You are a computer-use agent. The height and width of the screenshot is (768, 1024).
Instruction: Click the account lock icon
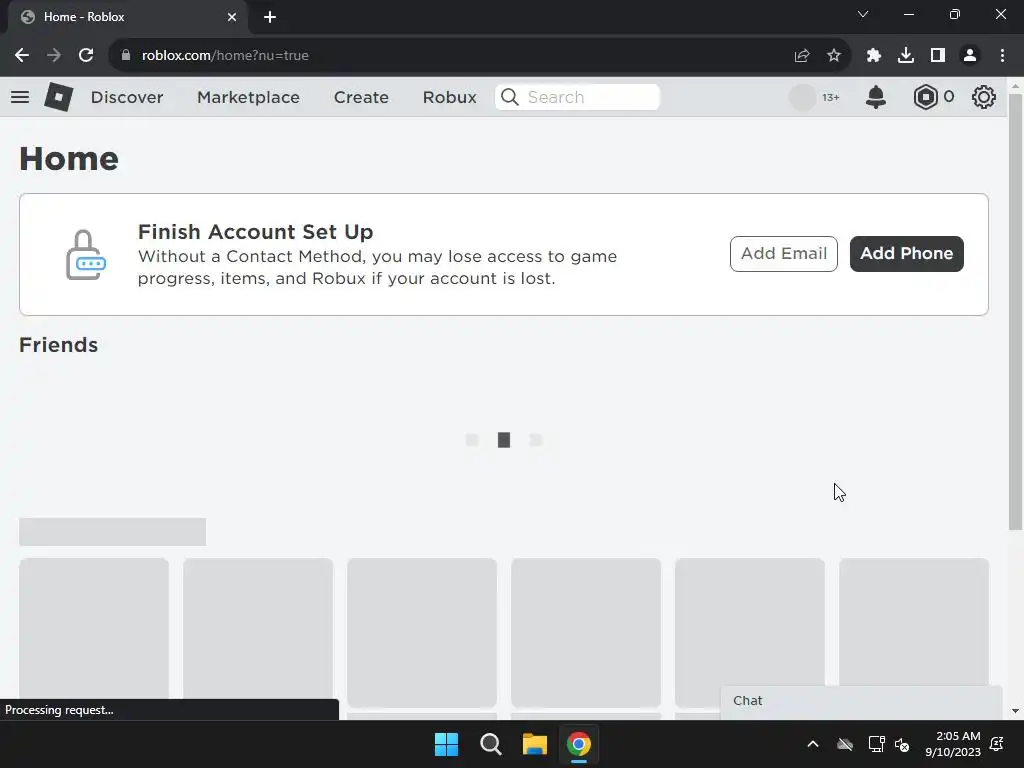(x=86, y=255)
